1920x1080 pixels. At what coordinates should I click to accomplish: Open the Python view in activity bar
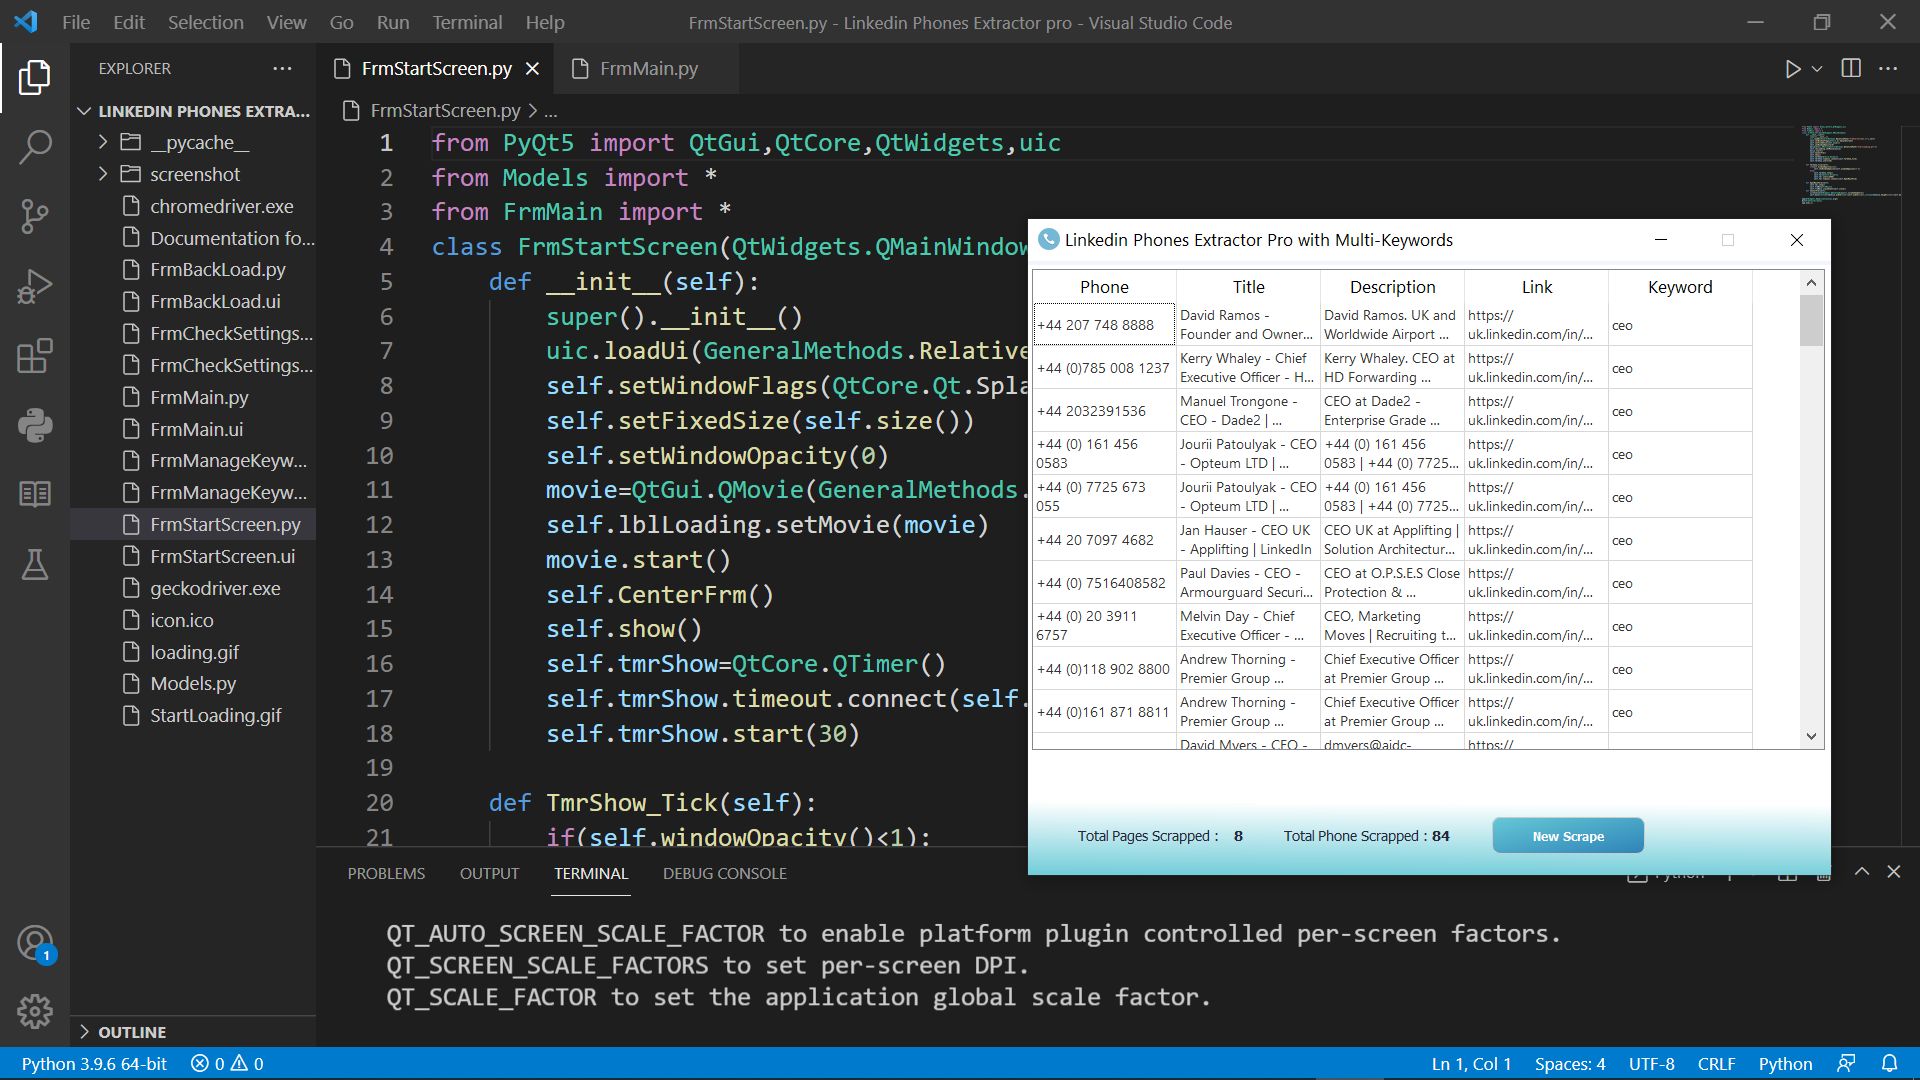point(35,426)
